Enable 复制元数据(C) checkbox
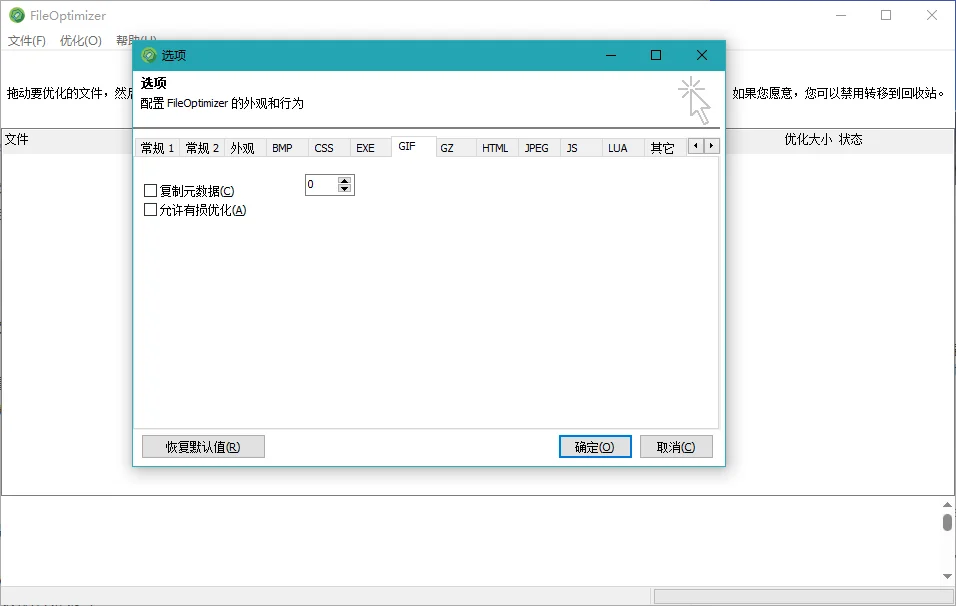Viewport: 956px width, 606px height. (150, 191)
